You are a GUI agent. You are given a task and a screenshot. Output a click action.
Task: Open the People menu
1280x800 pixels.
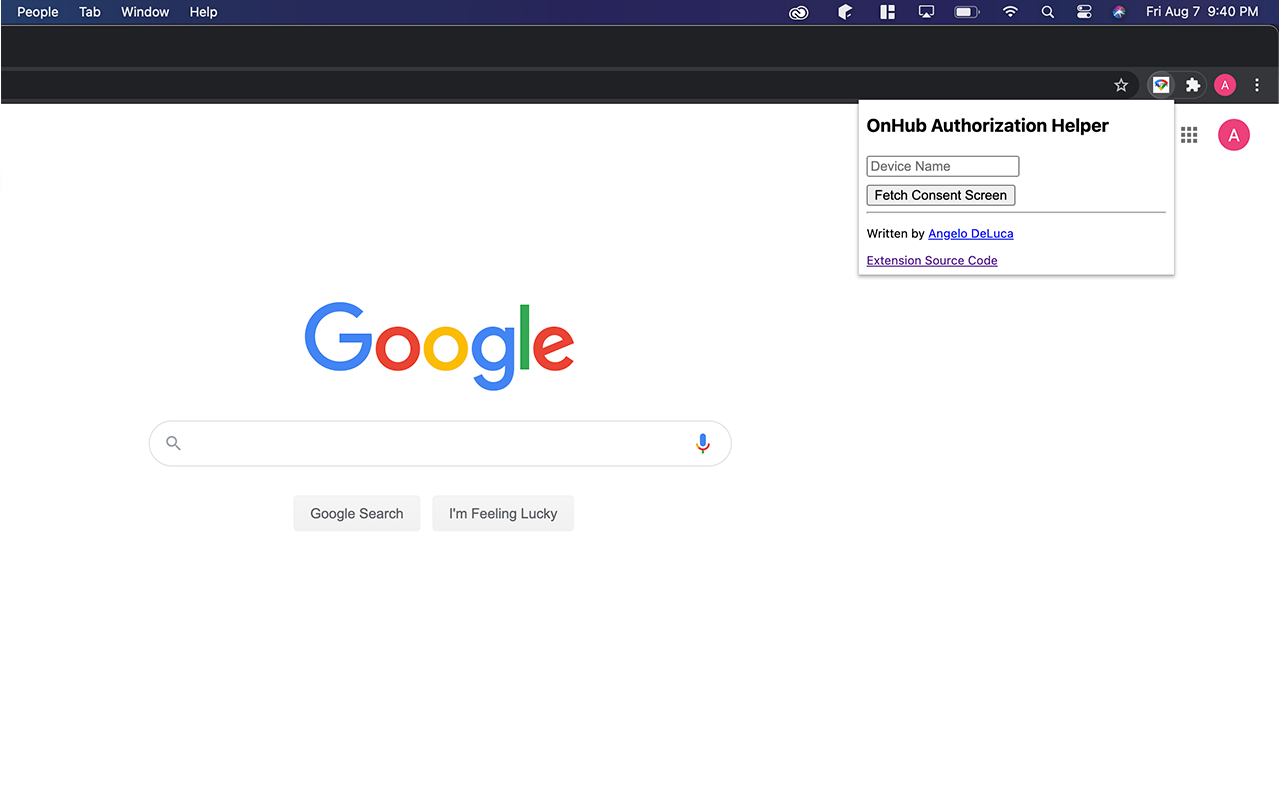38,12
